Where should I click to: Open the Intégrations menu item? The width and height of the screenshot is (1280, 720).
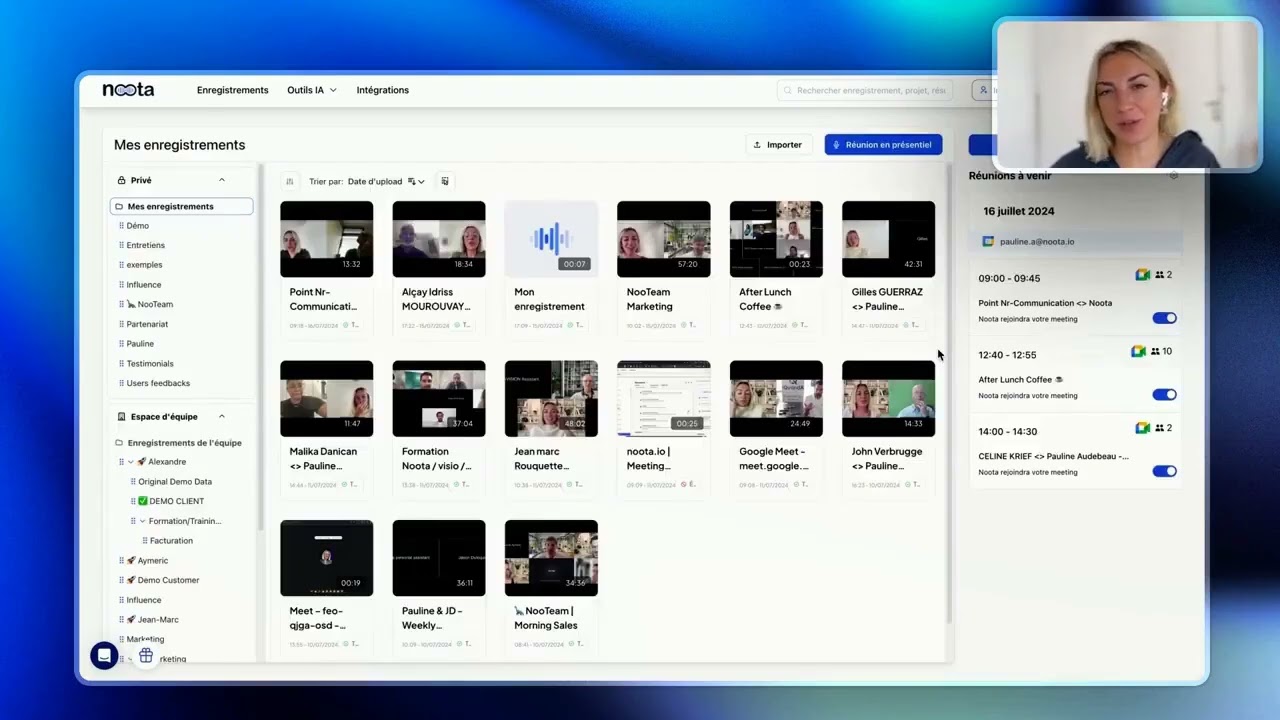point(382,90)
